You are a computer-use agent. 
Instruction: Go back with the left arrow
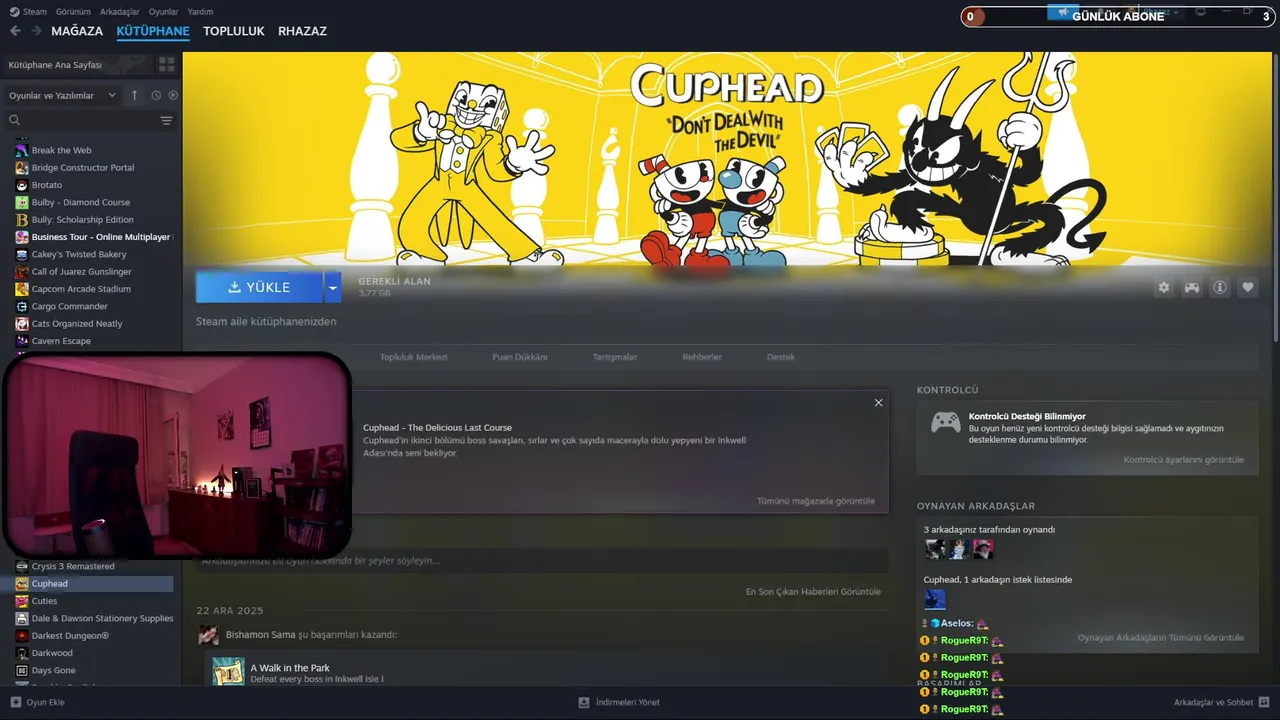(x=15, y=31)
